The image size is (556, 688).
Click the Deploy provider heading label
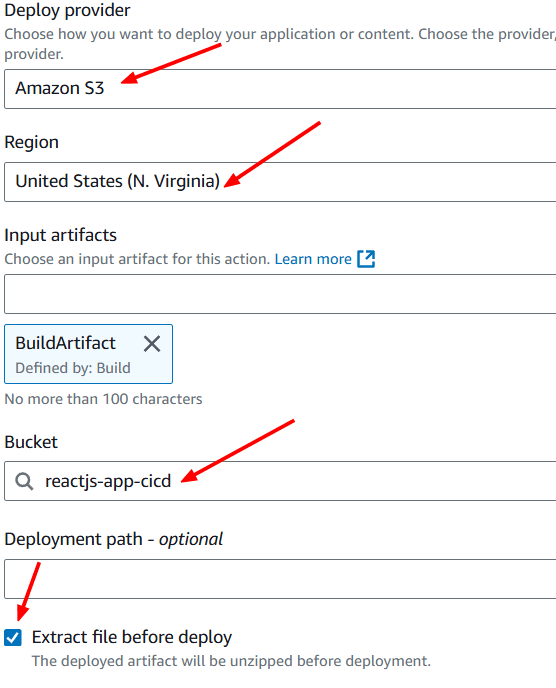click(x=67, y=10)
